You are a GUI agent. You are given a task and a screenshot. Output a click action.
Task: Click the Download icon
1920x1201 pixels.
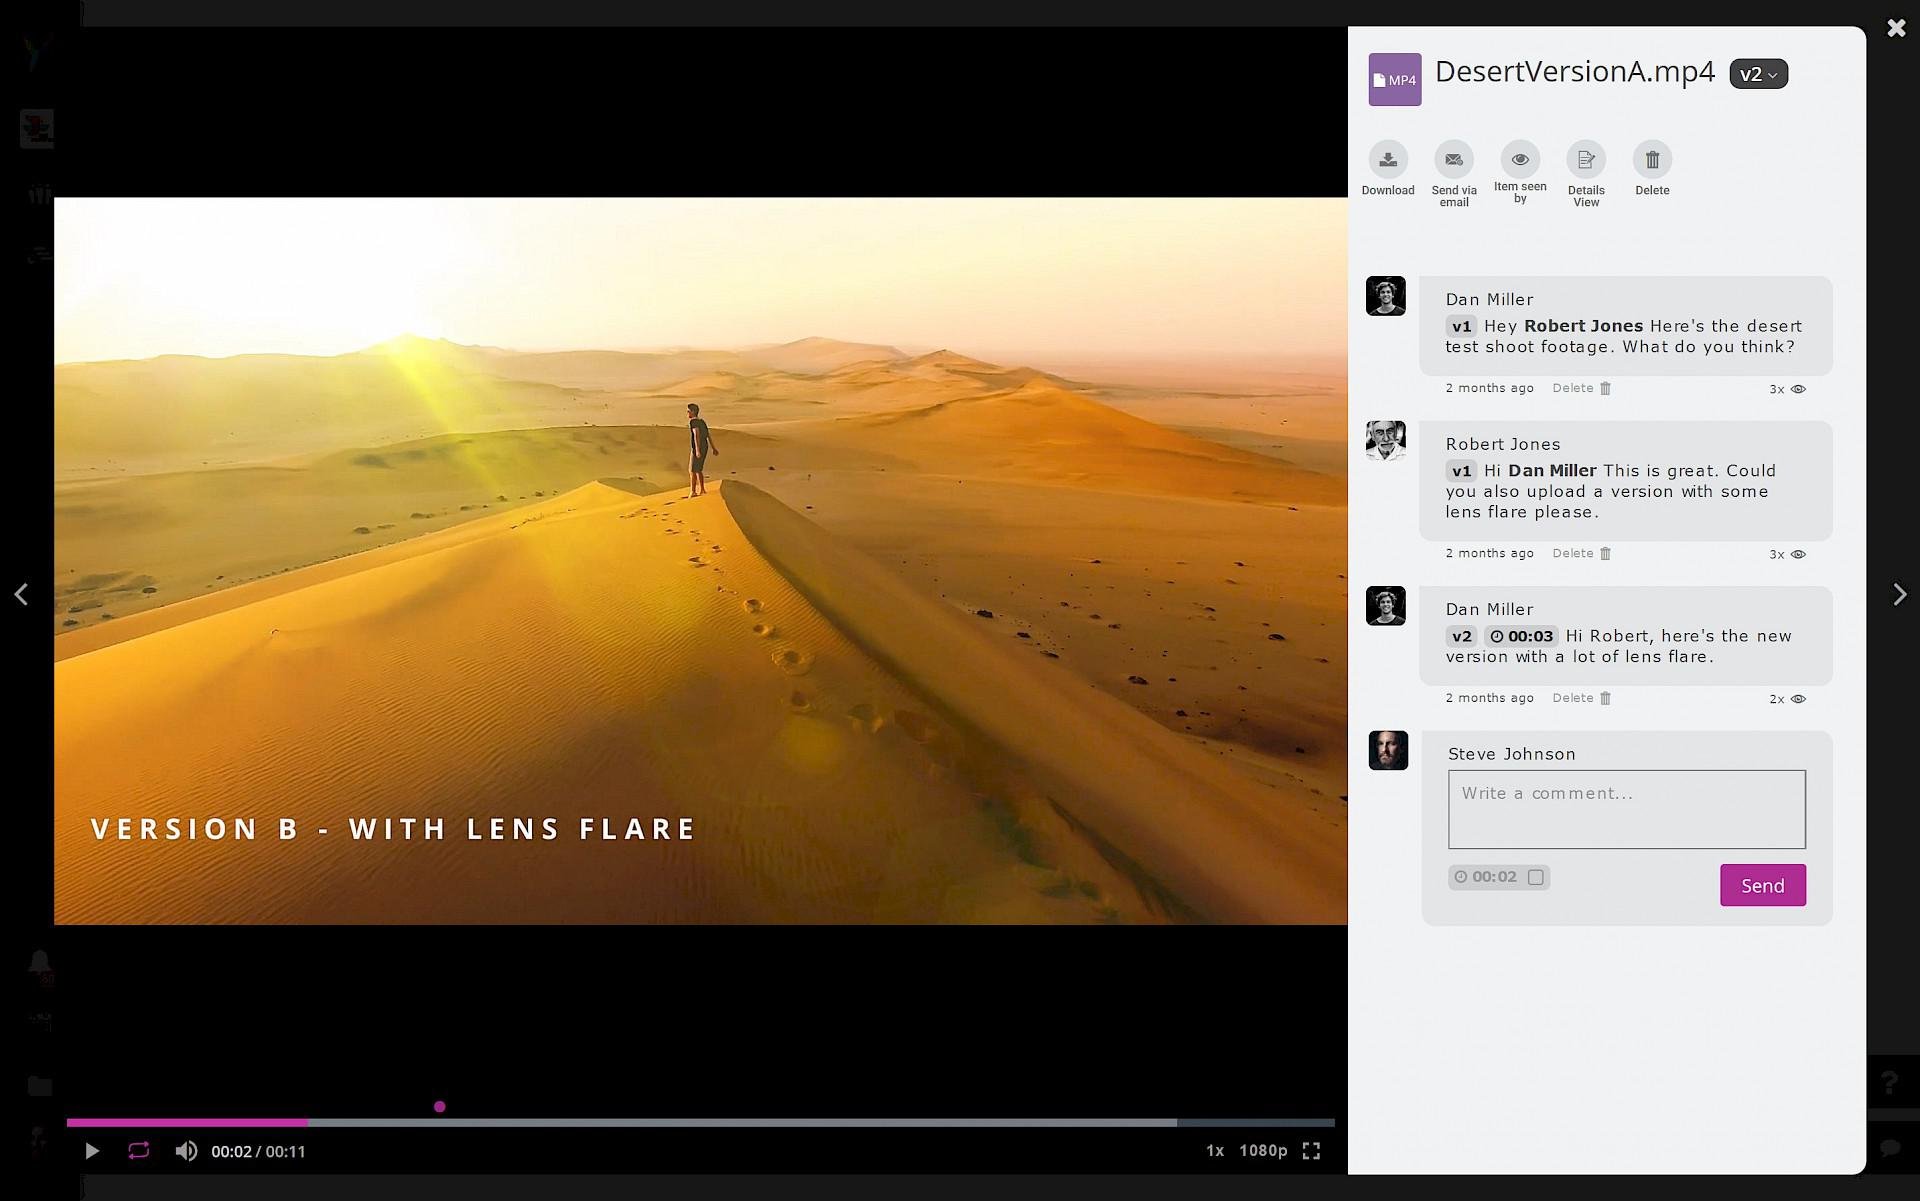[x=1387, y=160]
